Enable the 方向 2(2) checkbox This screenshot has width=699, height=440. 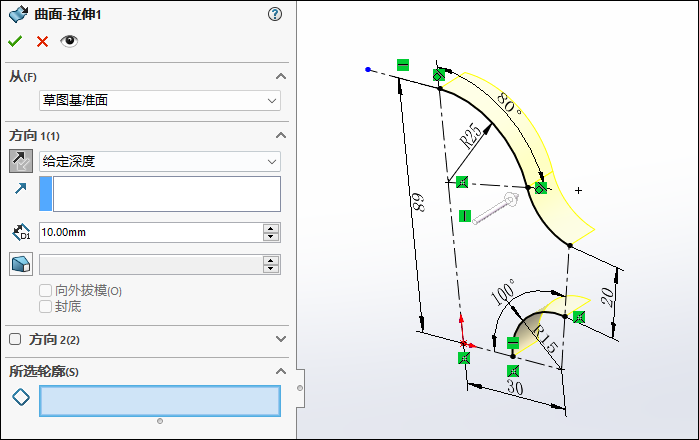coord(15,339)
